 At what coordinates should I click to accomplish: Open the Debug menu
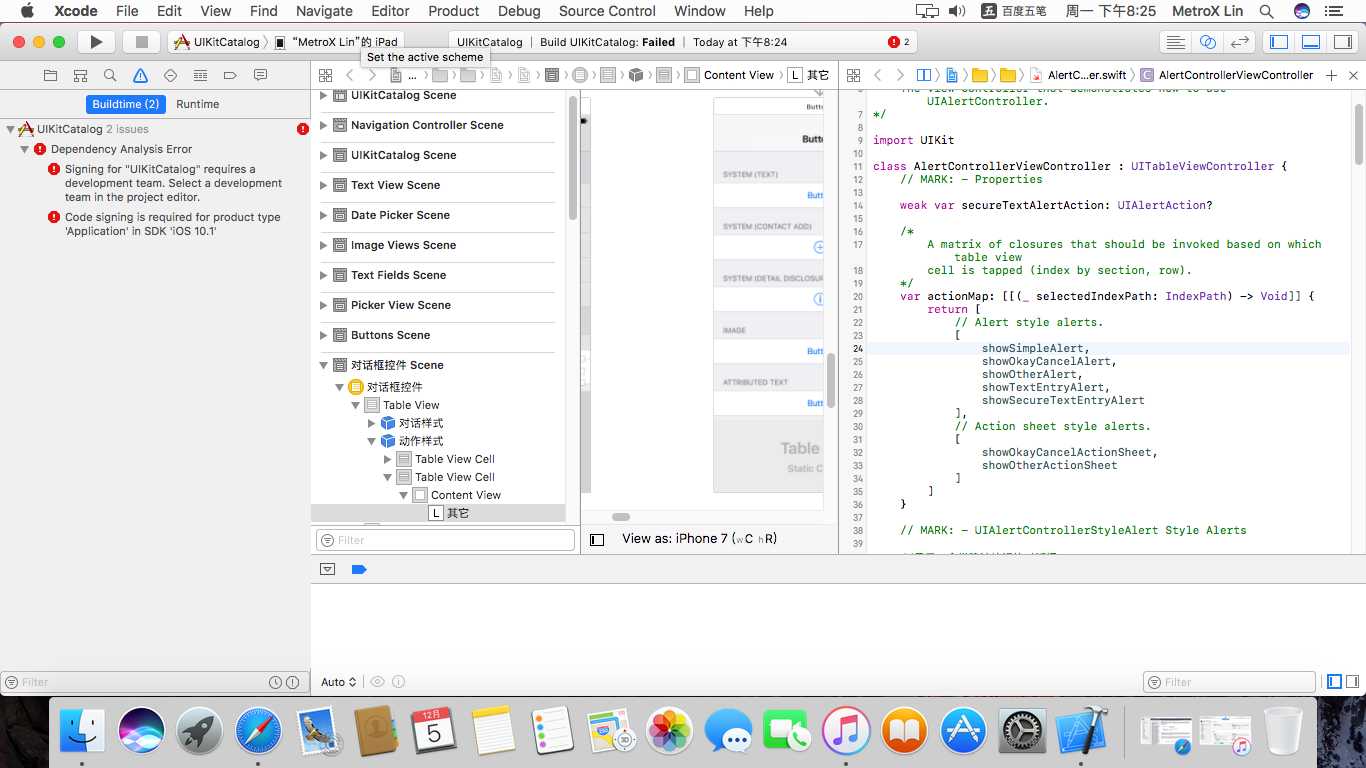click(519, 11)
